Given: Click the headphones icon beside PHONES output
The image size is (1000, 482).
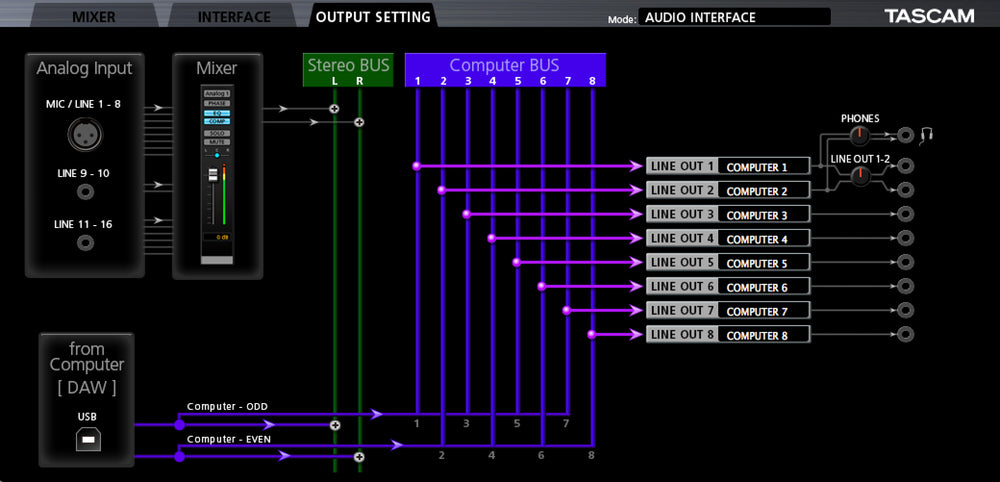Looking at the screenshot, I should pos(926,134).
